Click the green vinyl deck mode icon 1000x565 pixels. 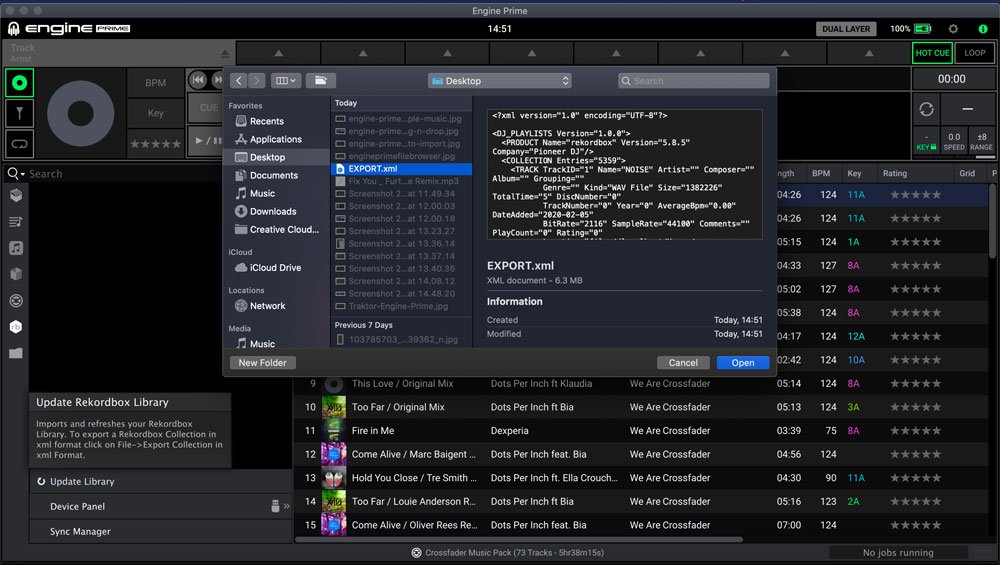(x=19, y=83)
